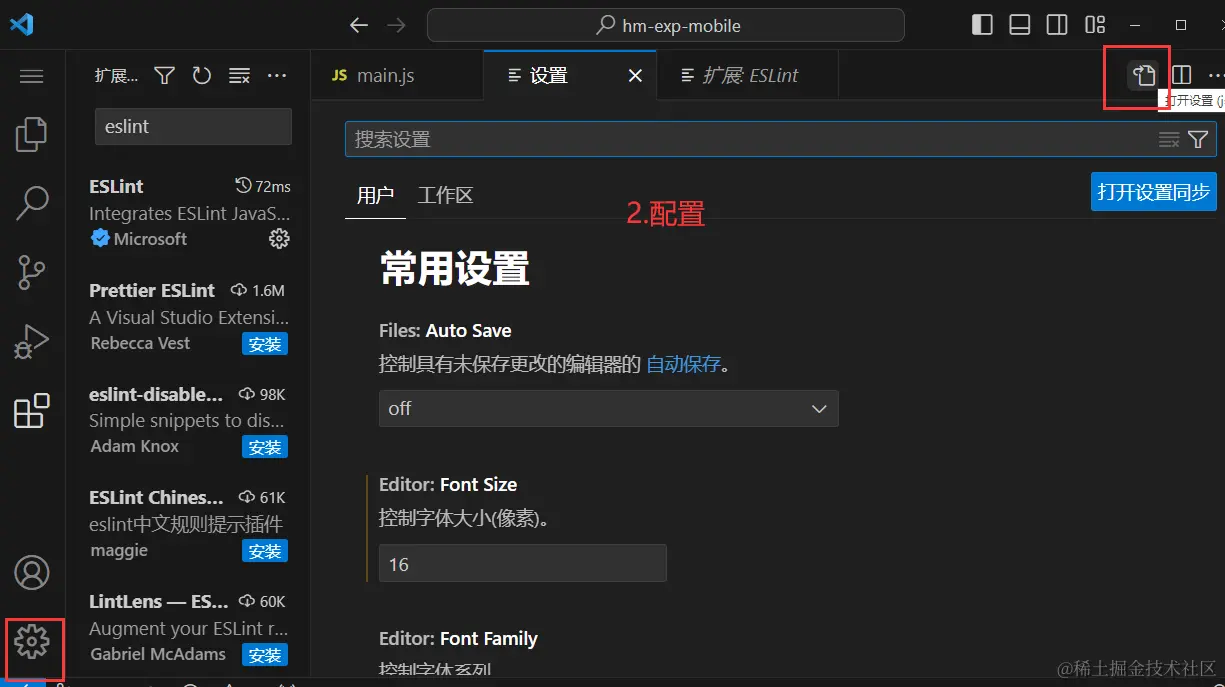Image resolution: width=1225 pixels, height=687 pixels.
Task: Open command center hm-exp-mobile
Action: coord(666,25)
